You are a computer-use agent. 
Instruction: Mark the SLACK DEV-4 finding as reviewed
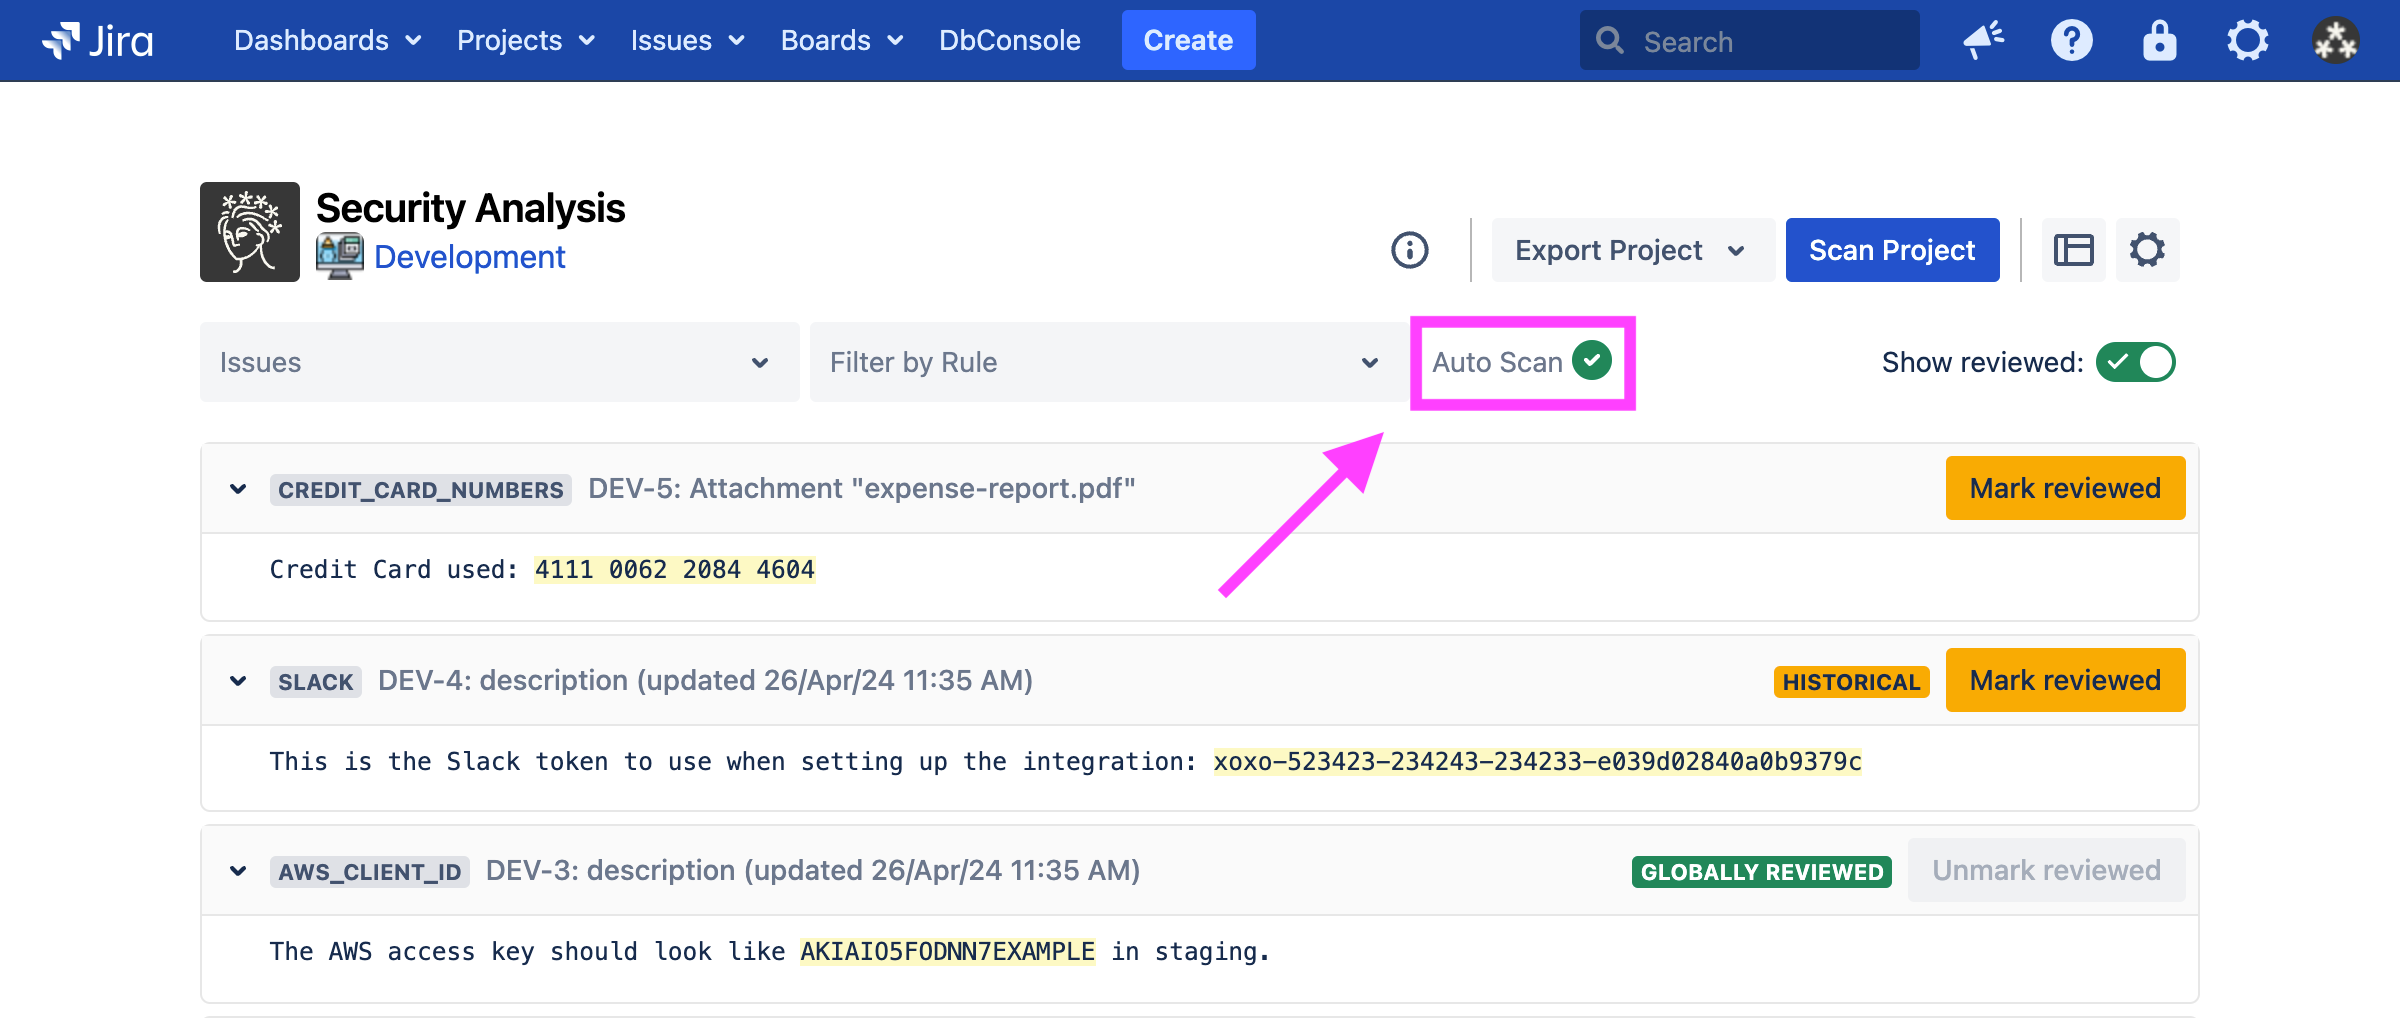[x=2065, y=680]
